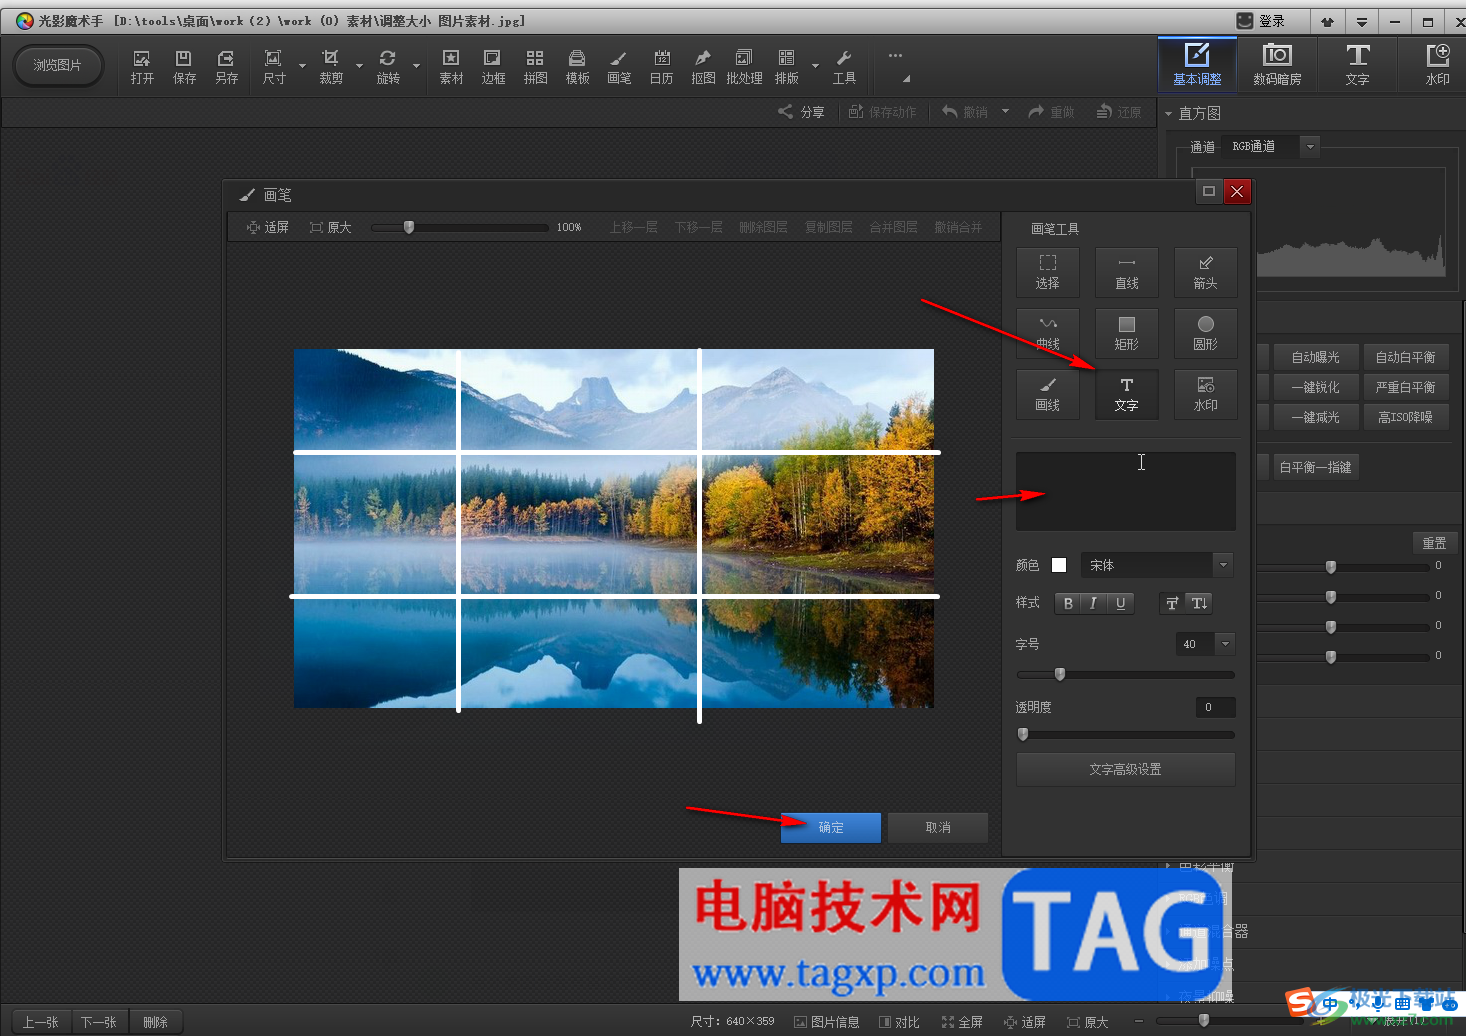The height and width of the screenshot is (1036, 1466).
Task: Expand the 排版 dropdown arrow
Action: [815, 67]
